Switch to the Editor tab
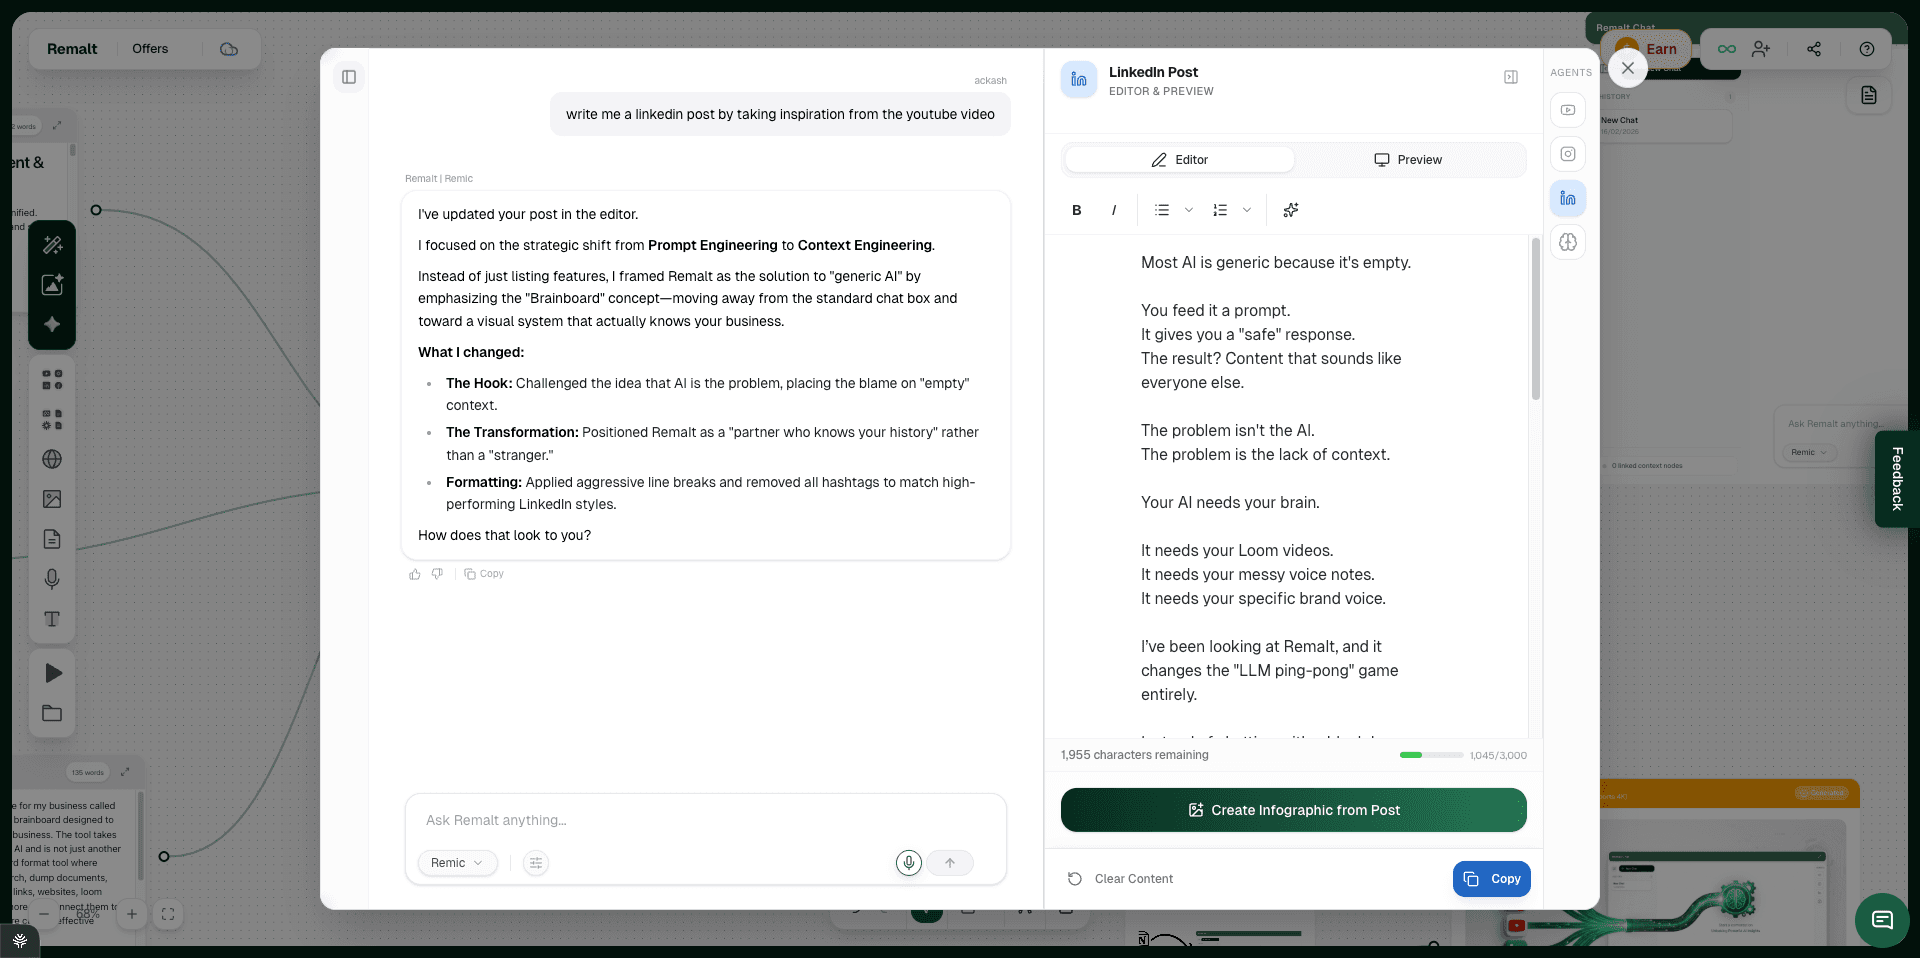Image resolution: width=1920 pixels, height=958 pixels. coord(1180,160)
